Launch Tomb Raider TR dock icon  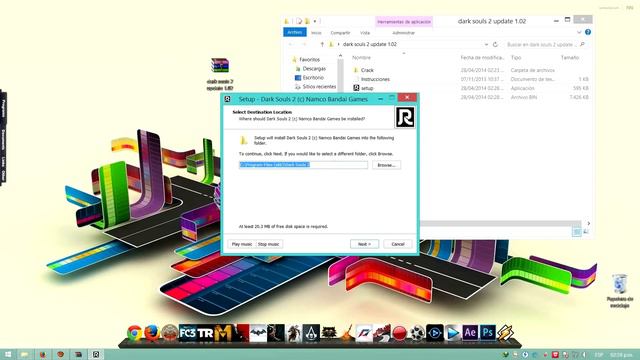coord(205,333)
